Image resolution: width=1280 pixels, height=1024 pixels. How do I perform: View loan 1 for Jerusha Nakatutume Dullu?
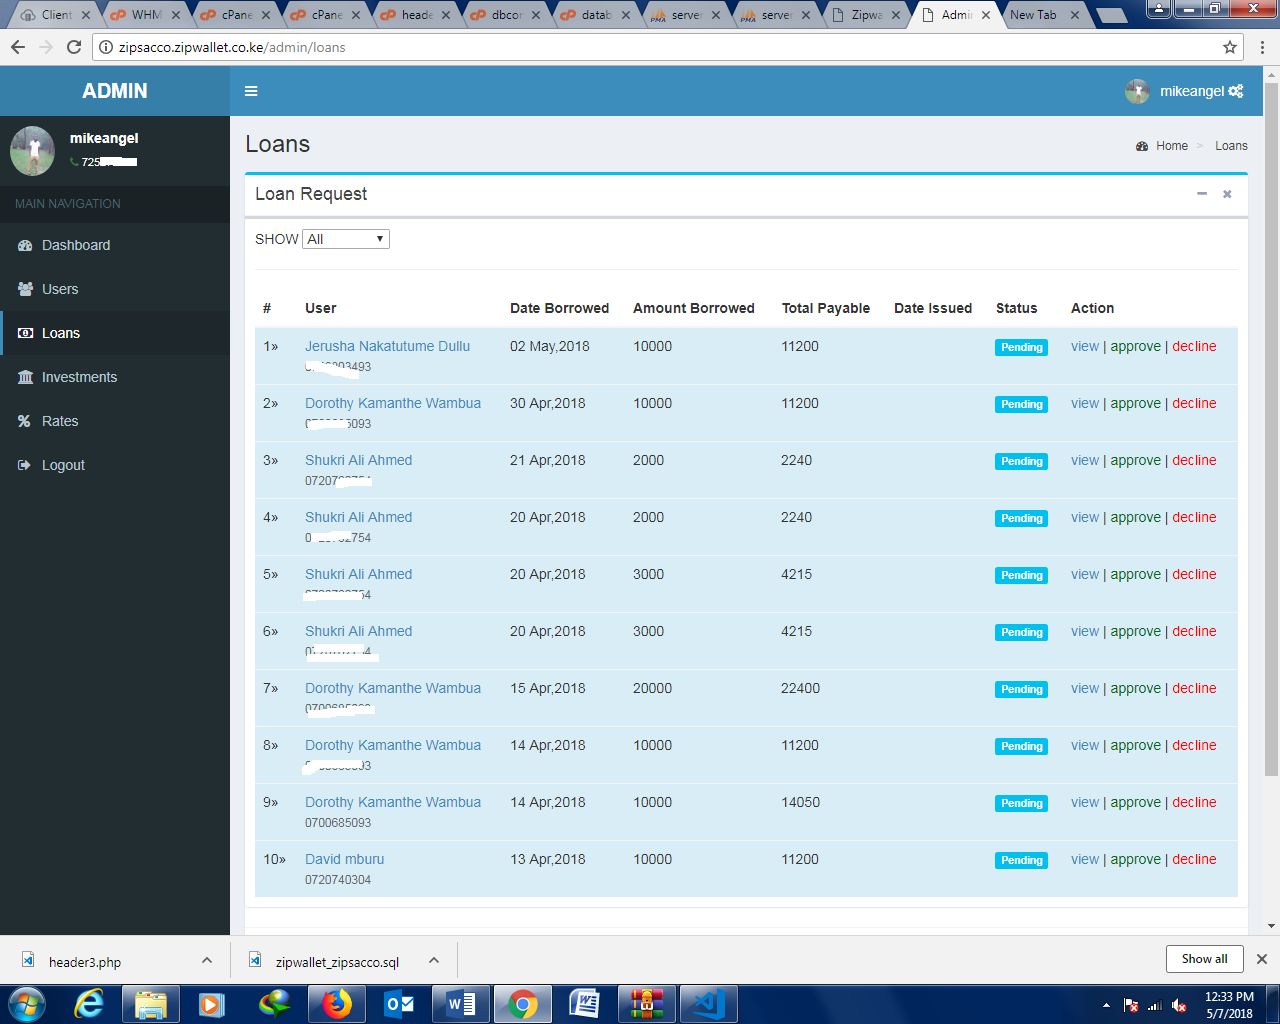(1084, 346)
